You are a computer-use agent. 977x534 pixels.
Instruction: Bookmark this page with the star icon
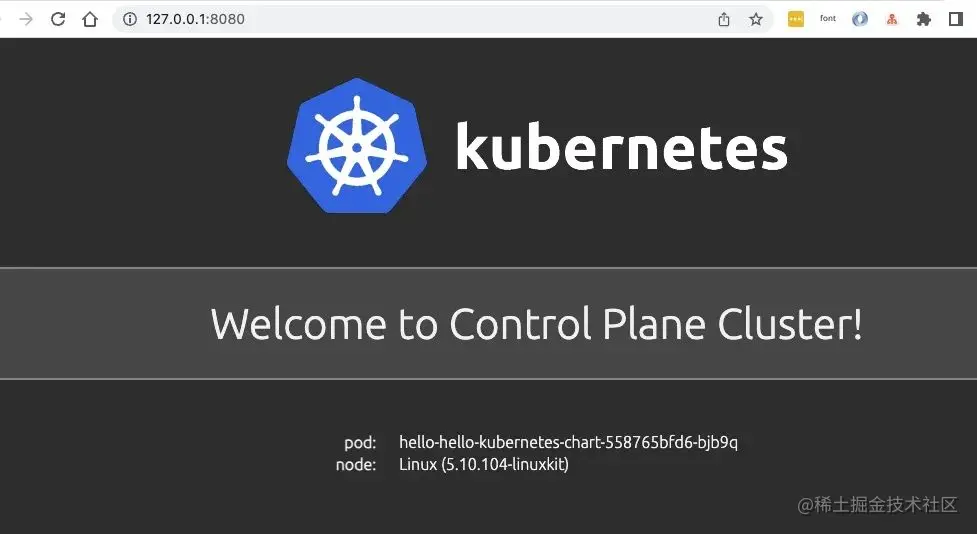pyautogui.click(x=756, y=19)
